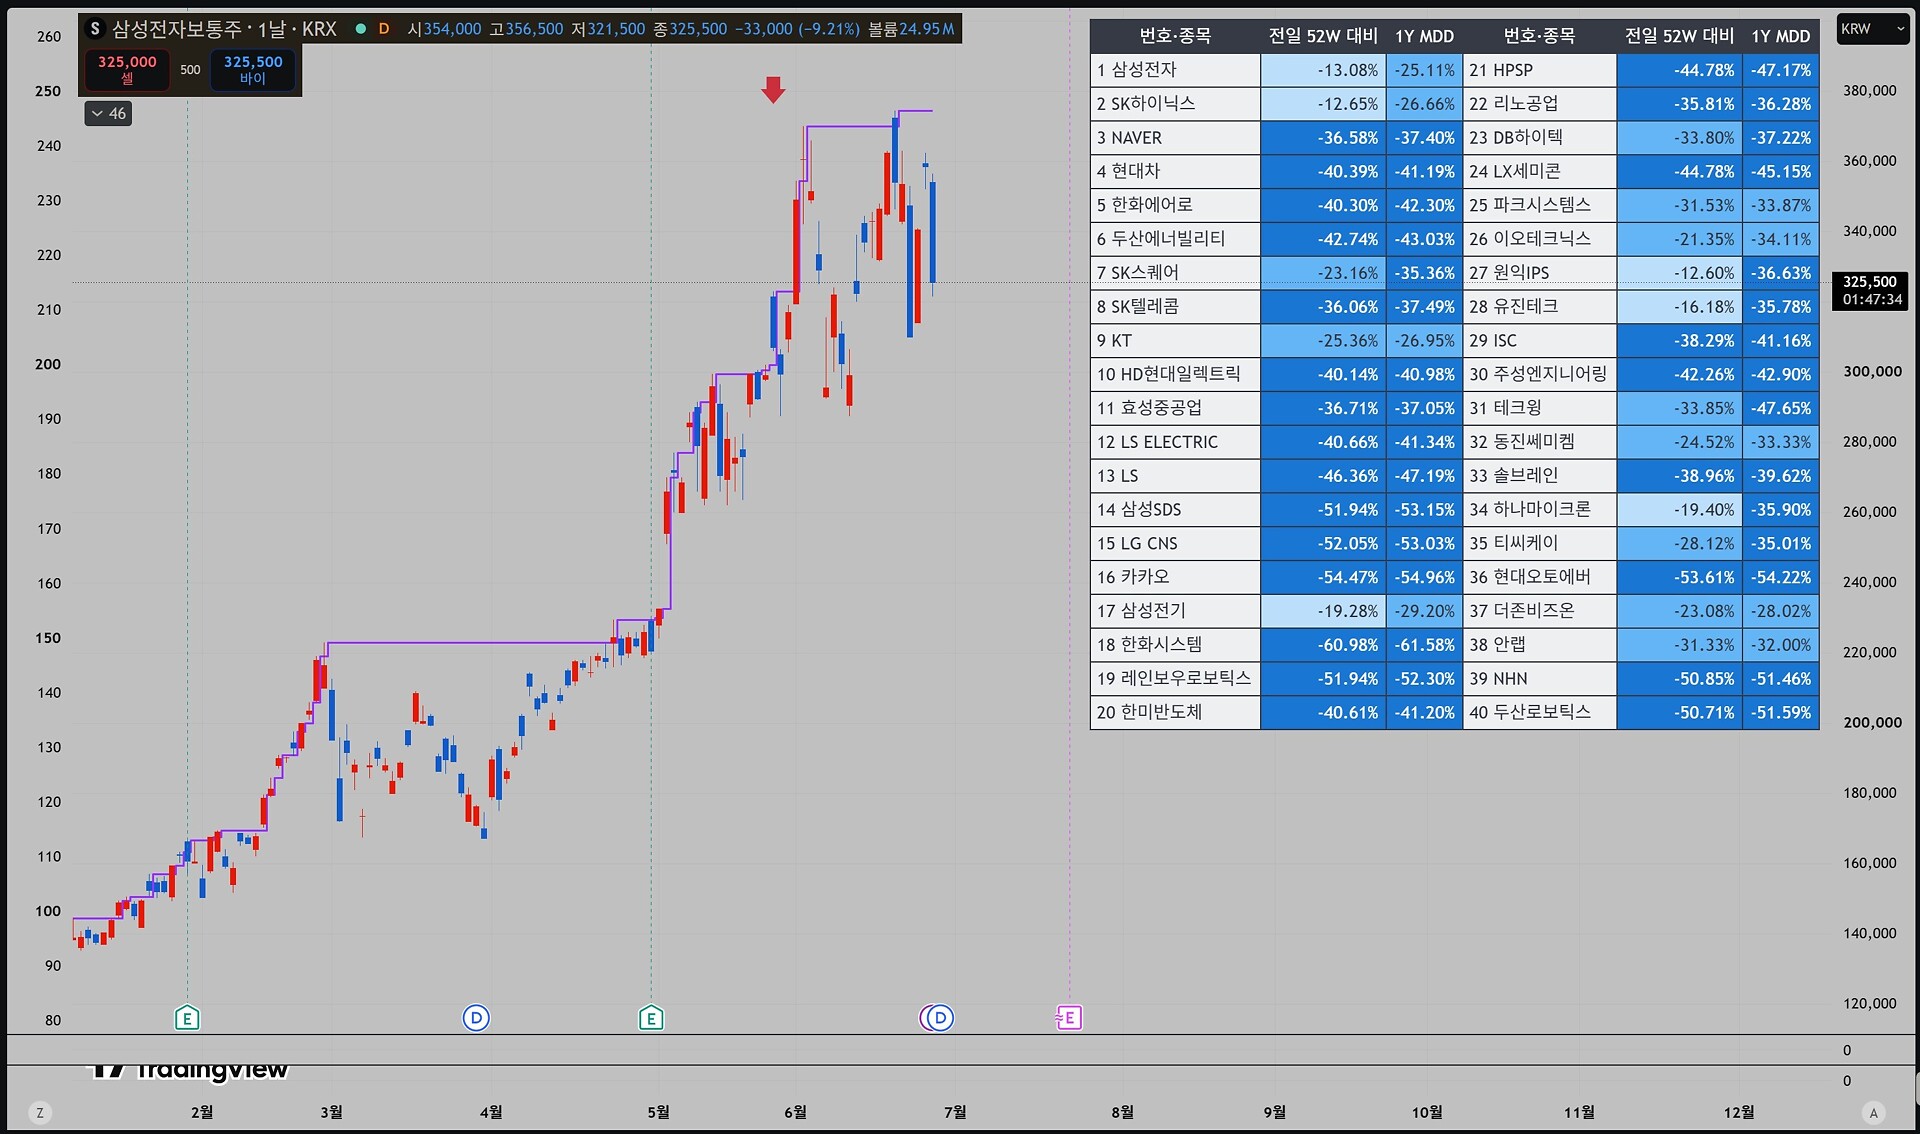Collapse the indicator legend showing 46

pos(108,113)
